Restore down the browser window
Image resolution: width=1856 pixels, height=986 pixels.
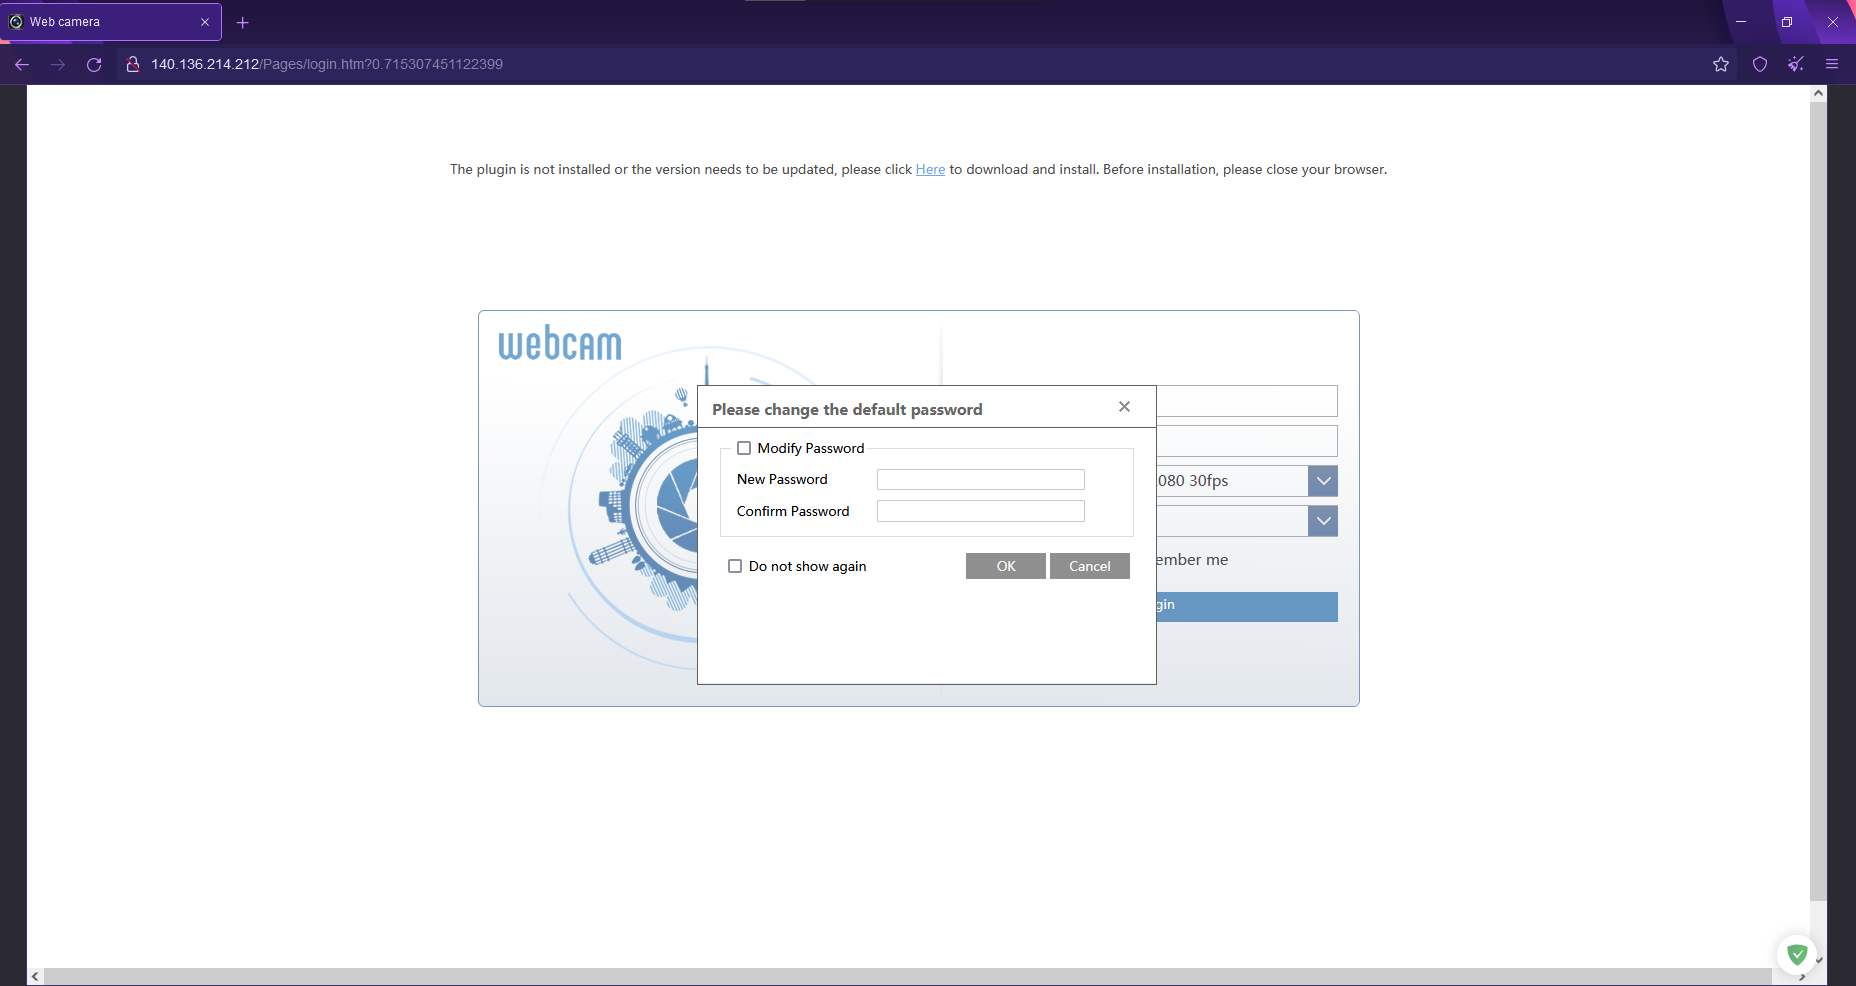1787,22
